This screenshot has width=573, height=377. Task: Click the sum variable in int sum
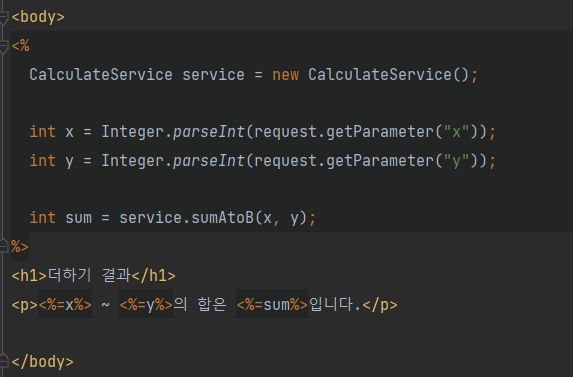point(79,218)
